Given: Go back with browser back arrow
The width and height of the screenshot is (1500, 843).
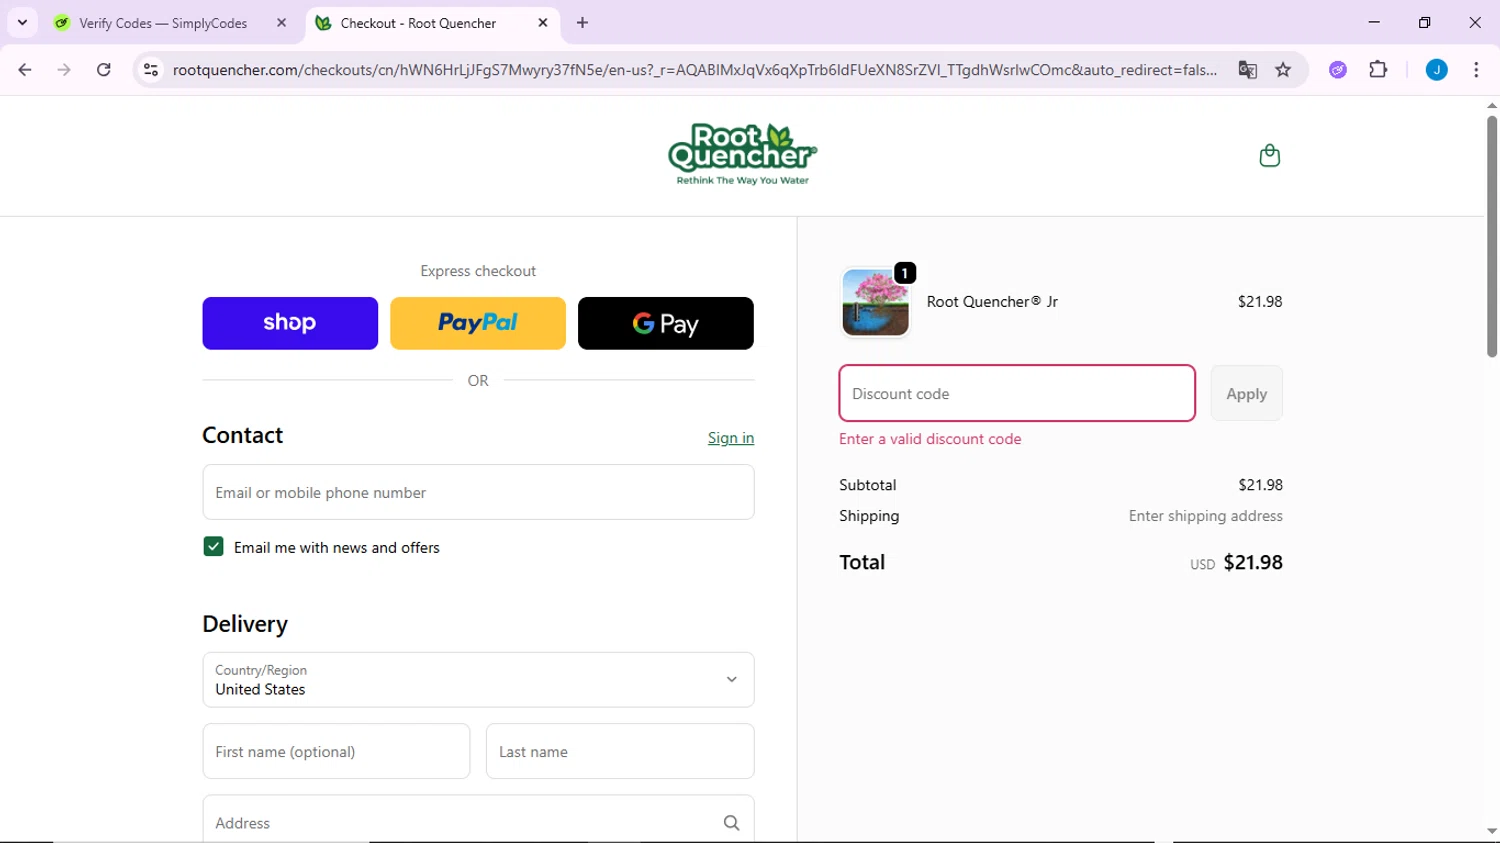Looking at the screenshot, I should pos(25,70).
